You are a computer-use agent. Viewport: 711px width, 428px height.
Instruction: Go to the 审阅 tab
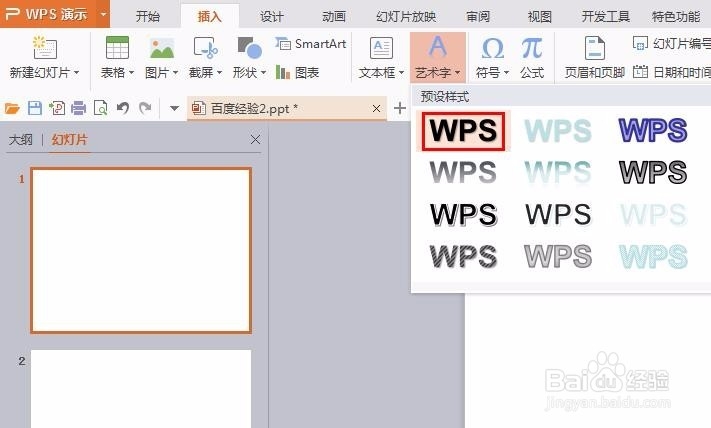tap(478, 17)
